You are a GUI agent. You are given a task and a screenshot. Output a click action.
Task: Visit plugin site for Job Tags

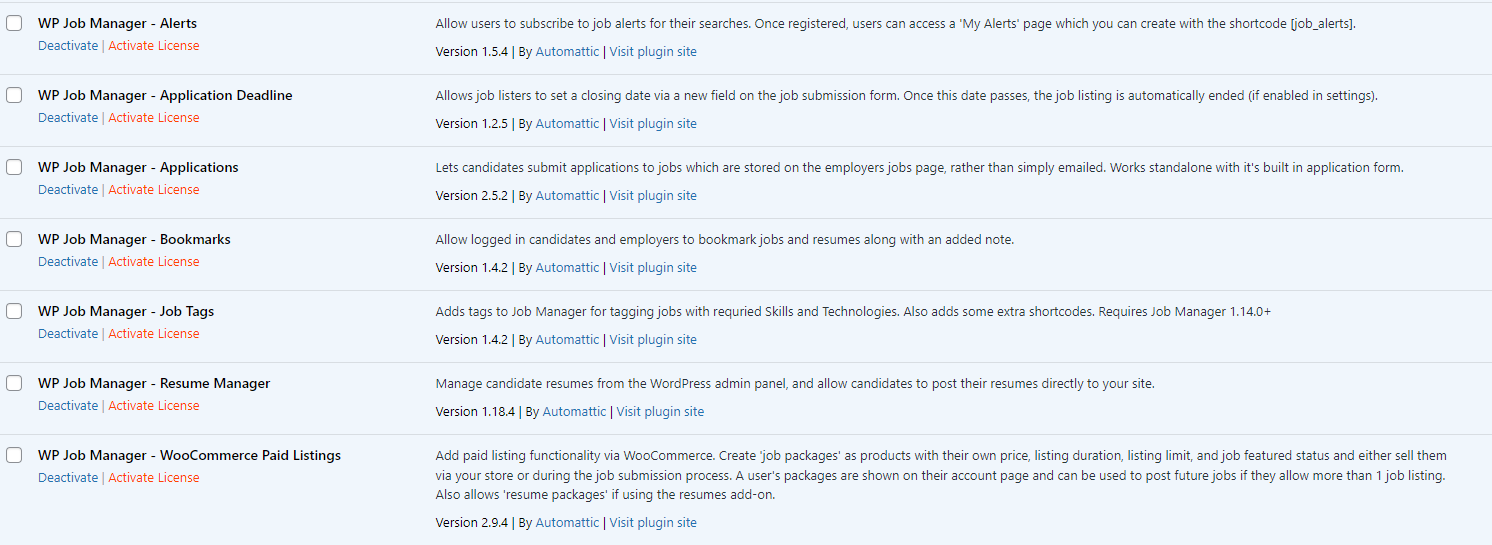click(653, 340)
